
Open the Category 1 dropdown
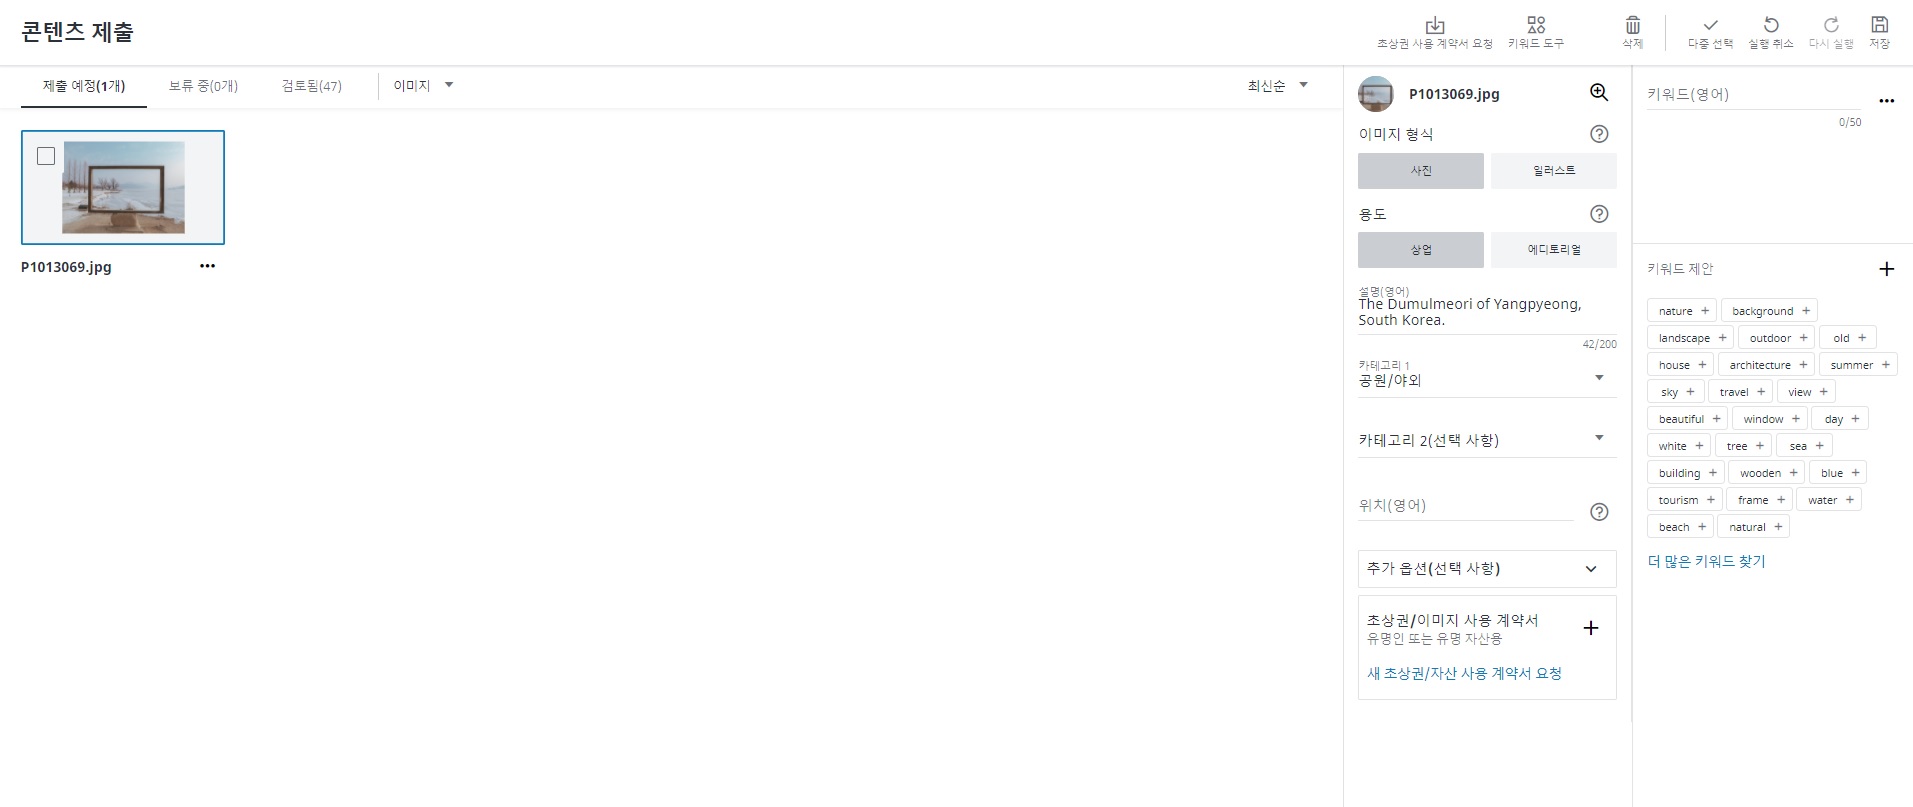1486,378
